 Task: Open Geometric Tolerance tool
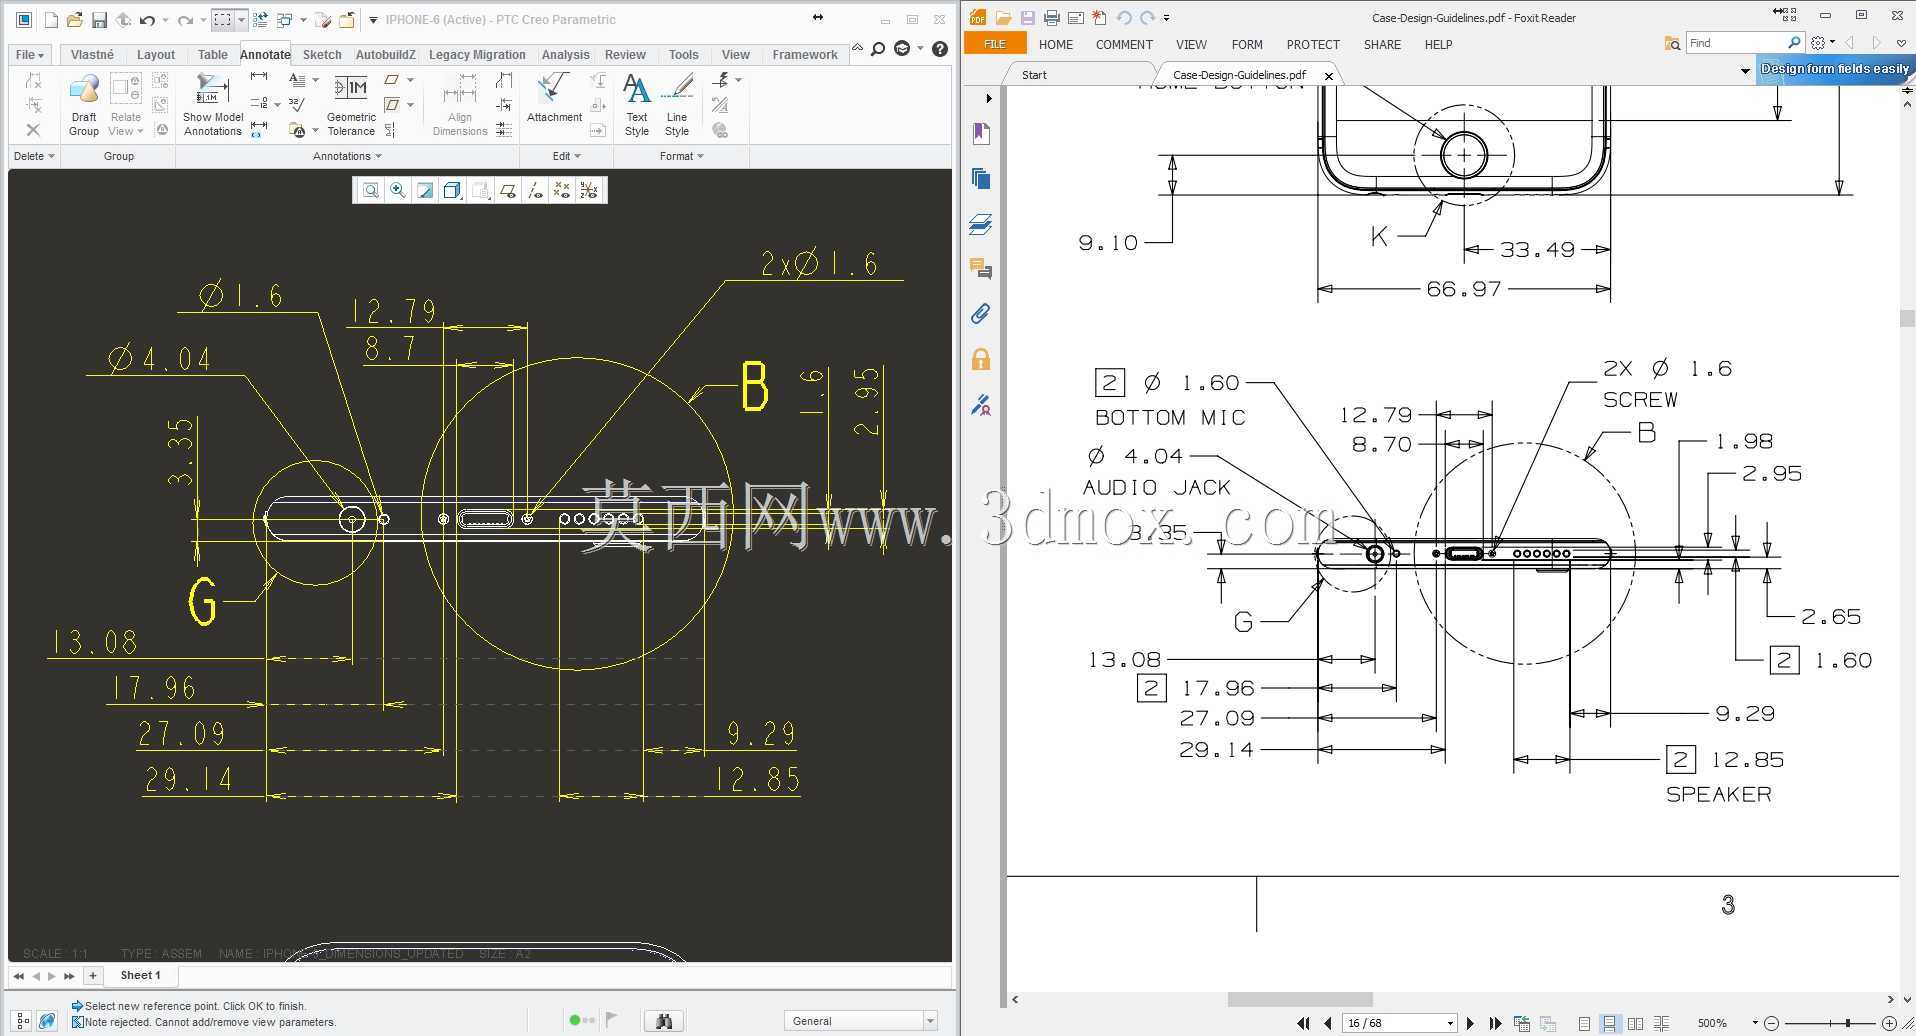pyautogui.click(x=351, y=104)
